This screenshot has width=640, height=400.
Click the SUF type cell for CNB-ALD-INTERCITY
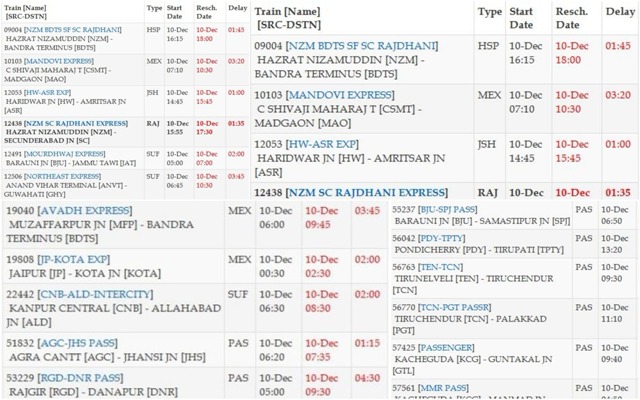239,295
